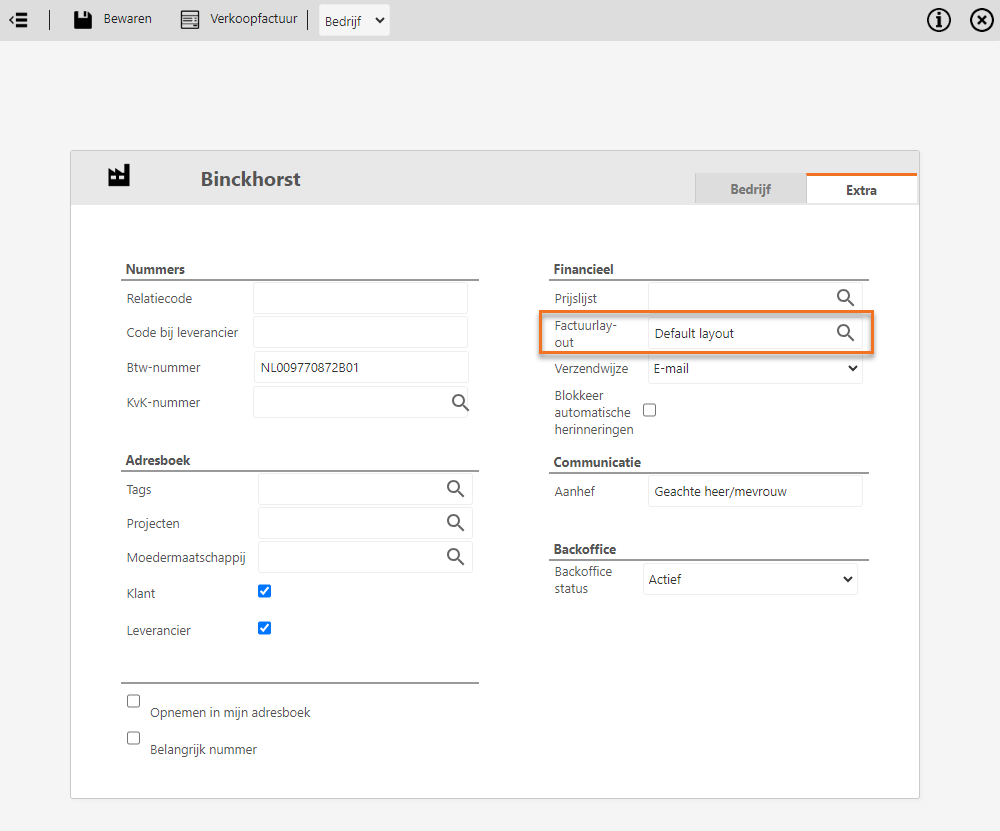Click the Btw-nummer input field
Viewport: 1000px width, 831px height.
pyautogui.click(x=360, y=367)
